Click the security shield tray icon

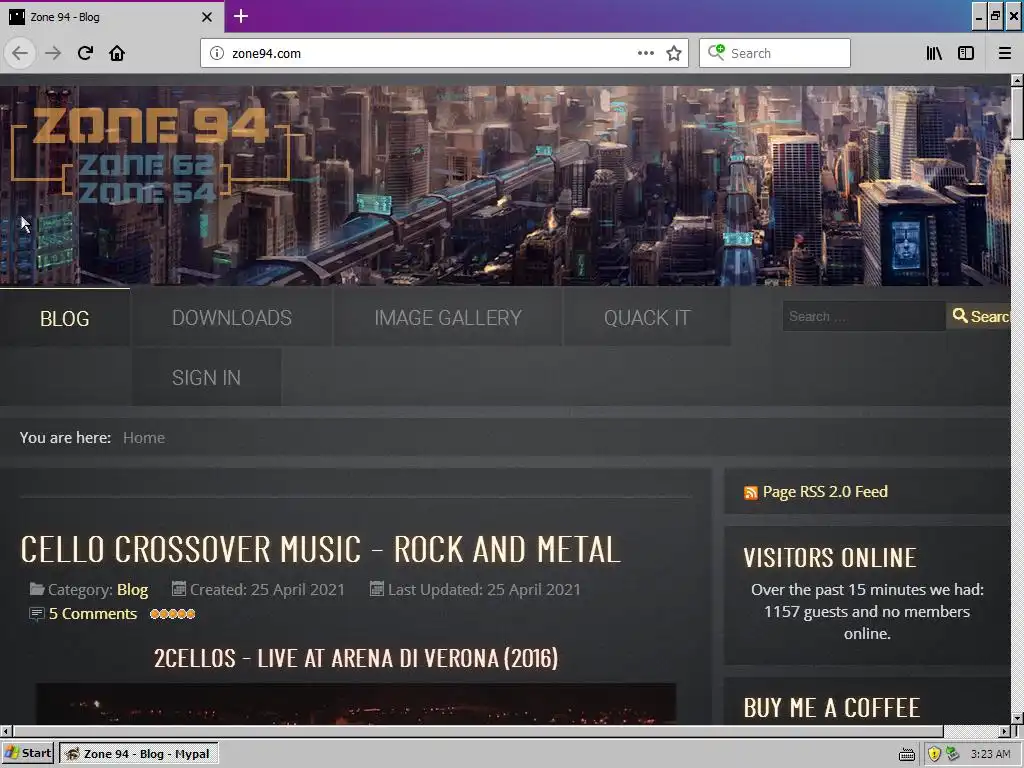(x=934, y=754)
